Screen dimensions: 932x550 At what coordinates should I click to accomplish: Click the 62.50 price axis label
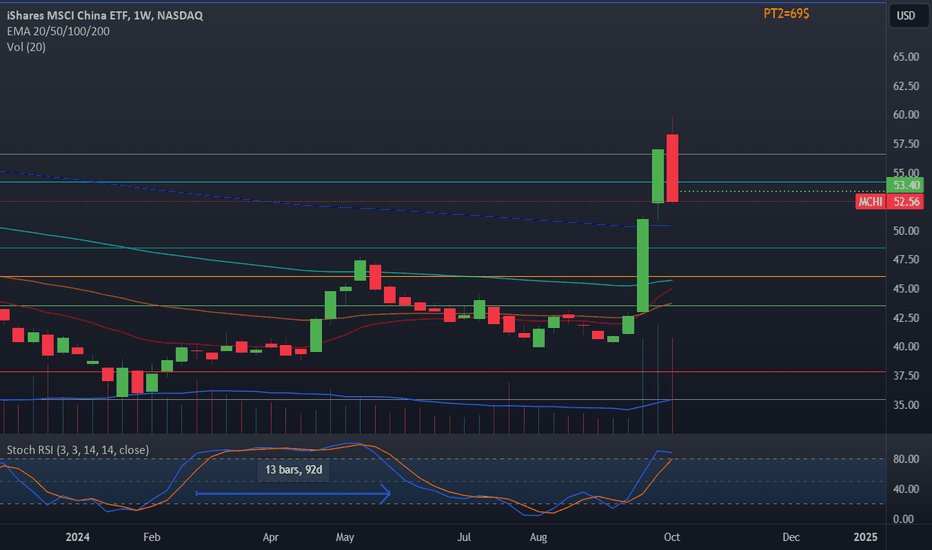tap(906, 86)
